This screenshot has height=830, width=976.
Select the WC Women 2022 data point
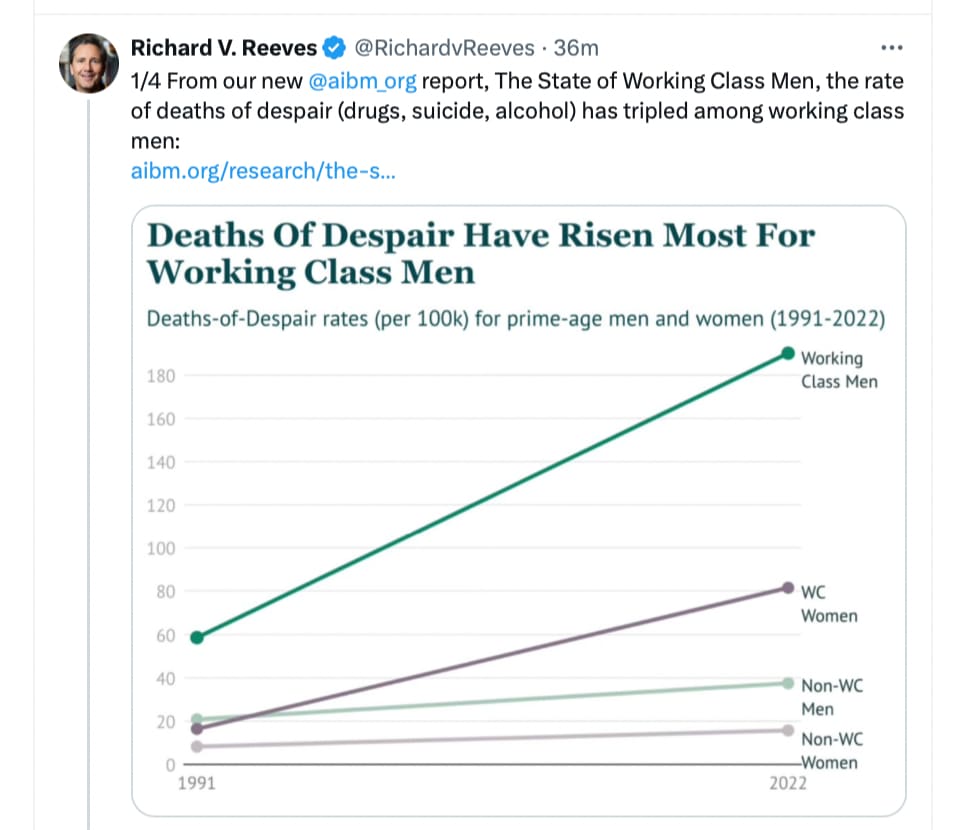787,588
